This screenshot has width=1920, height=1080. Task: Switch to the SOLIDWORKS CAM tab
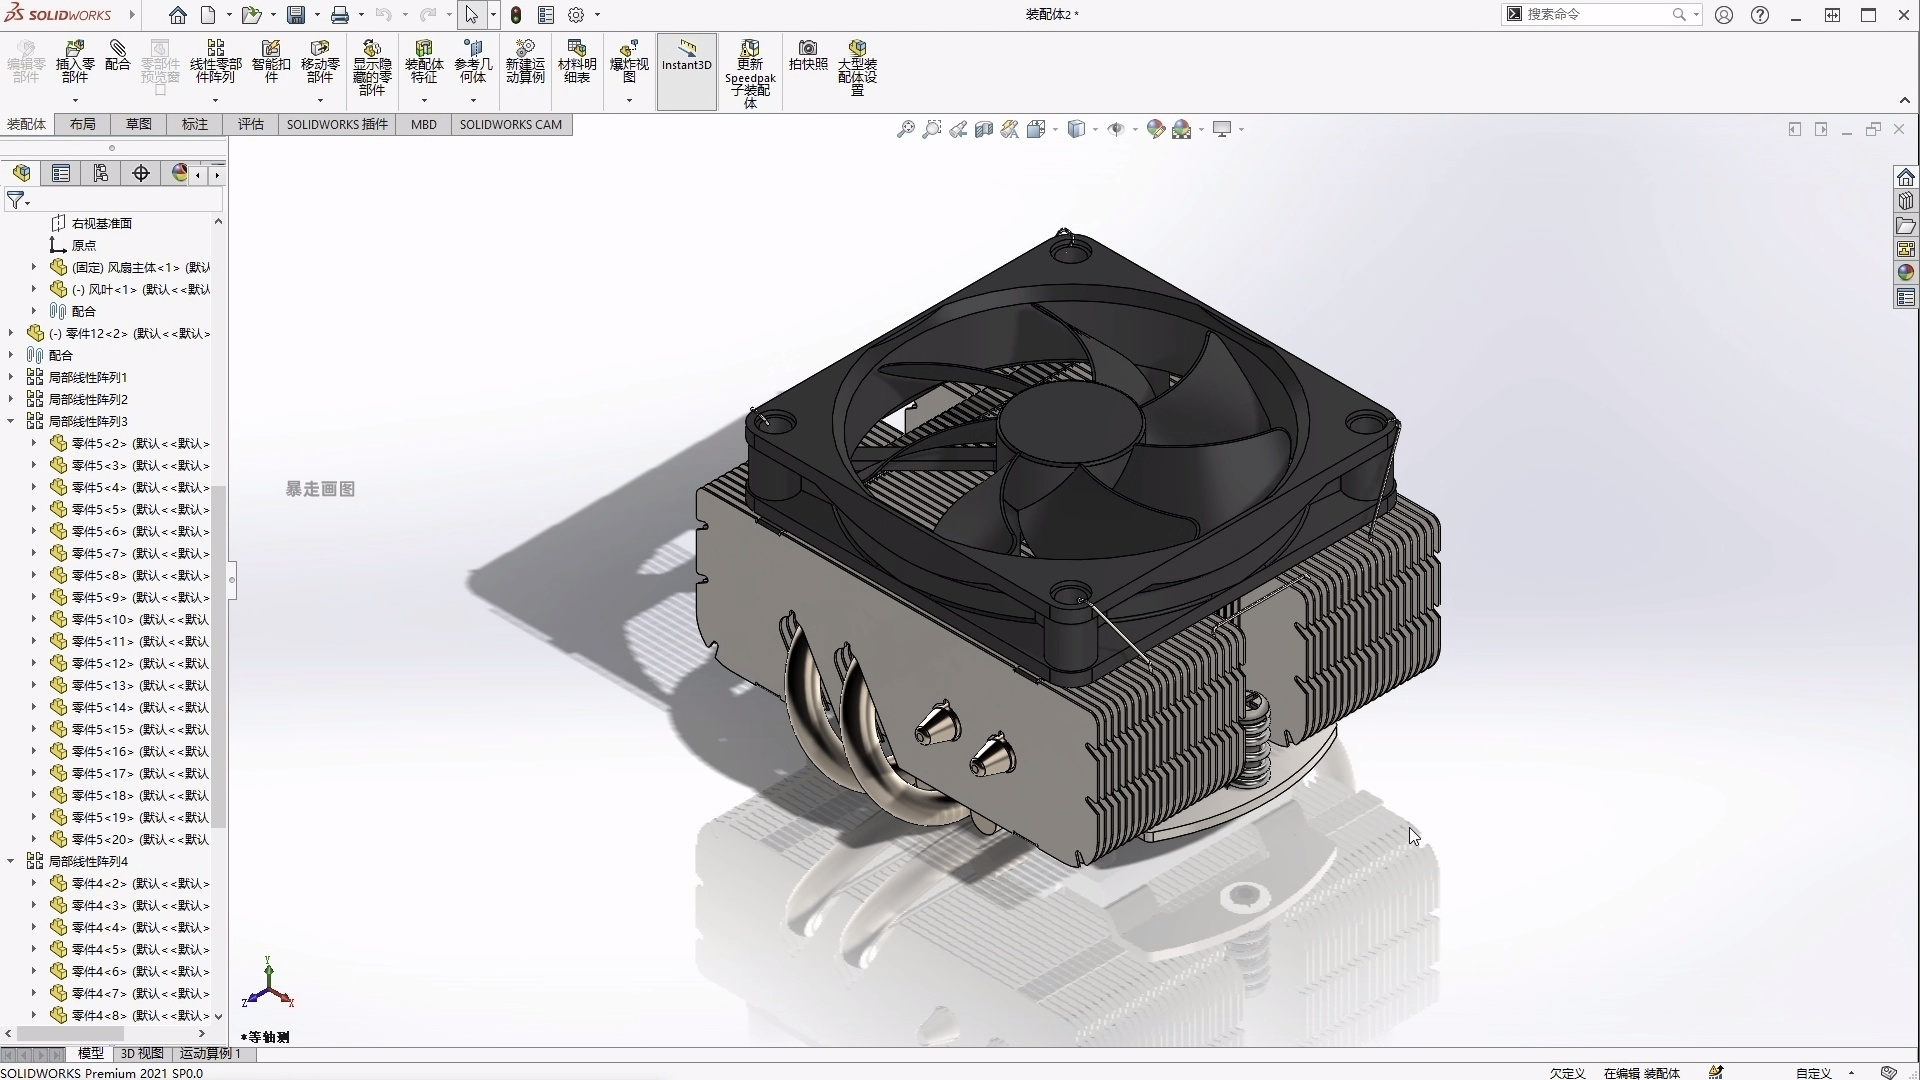pyautogui.click(x=512, y=124)
